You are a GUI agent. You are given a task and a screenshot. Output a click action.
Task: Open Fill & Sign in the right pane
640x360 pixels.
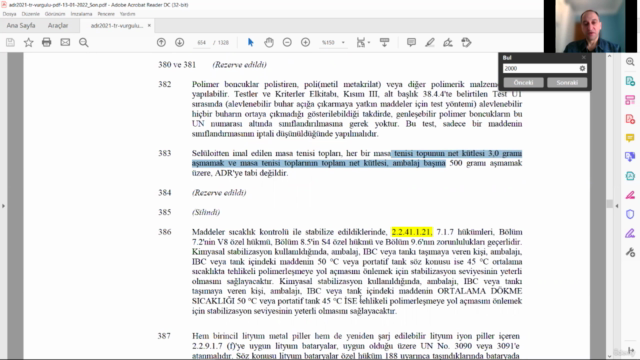point(630,233)
